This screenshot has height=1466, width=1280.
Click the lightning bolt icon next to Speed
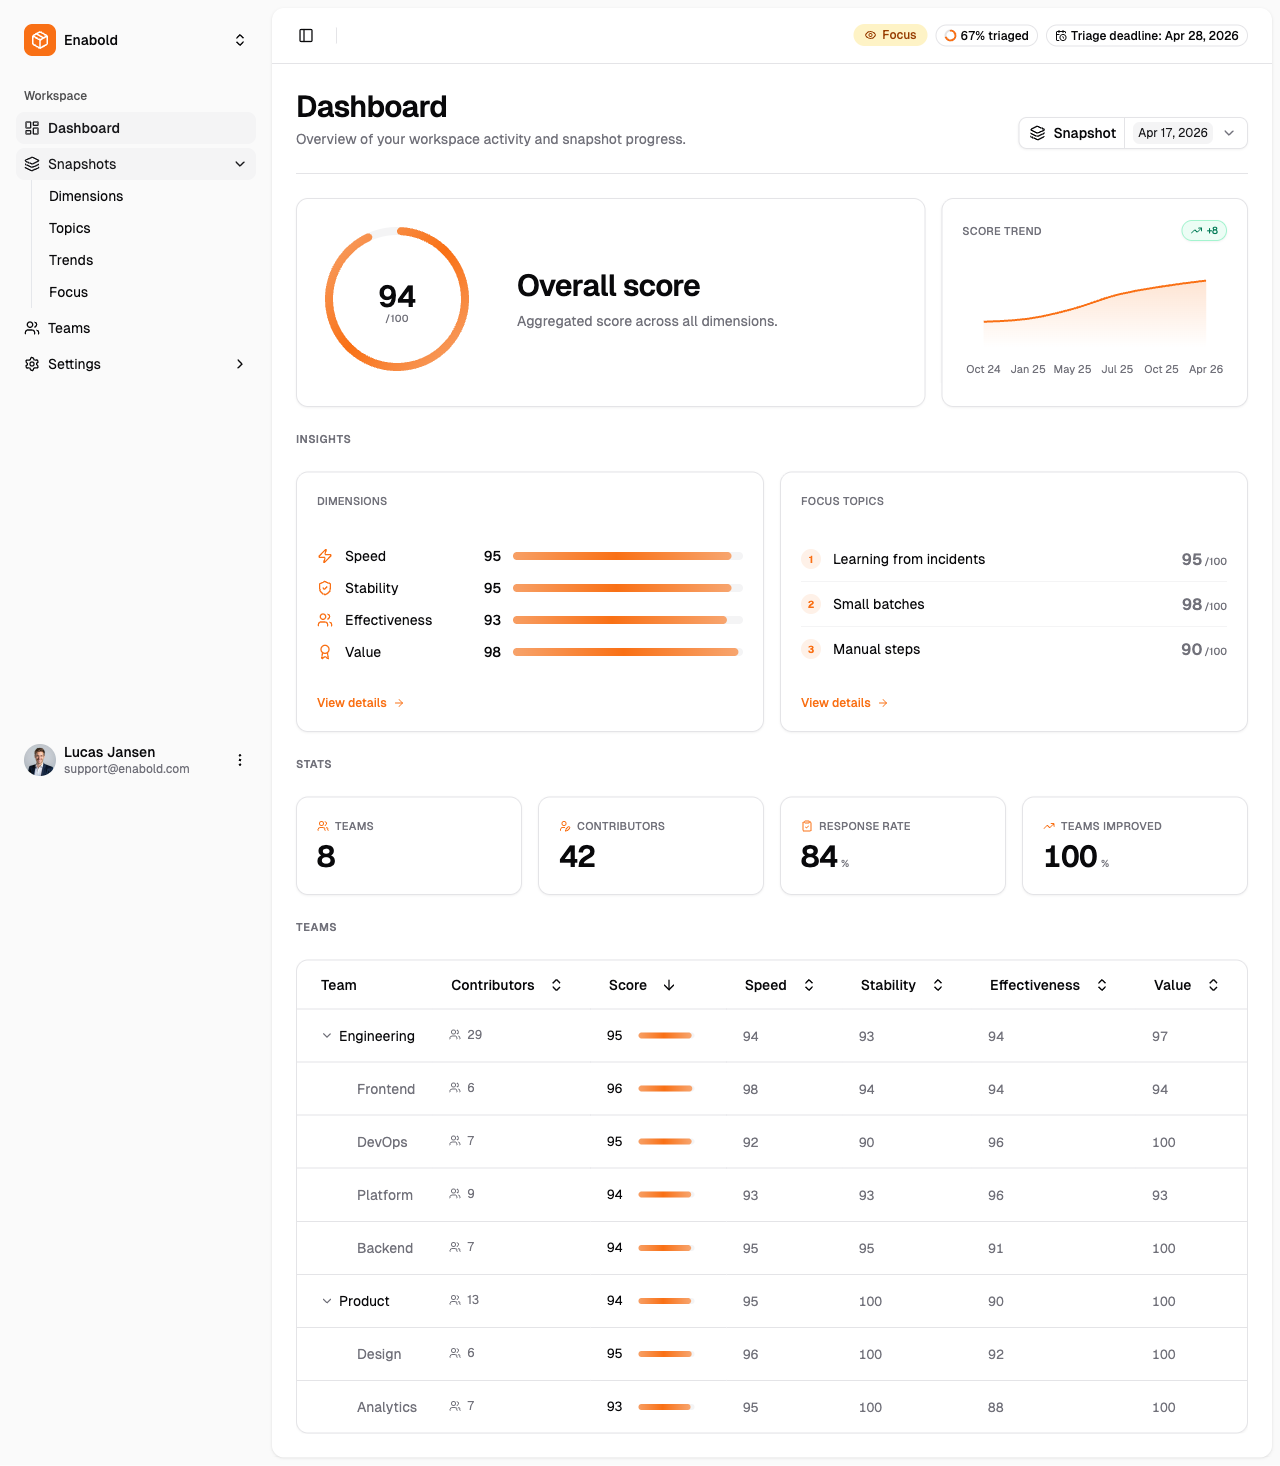(324, 556)
